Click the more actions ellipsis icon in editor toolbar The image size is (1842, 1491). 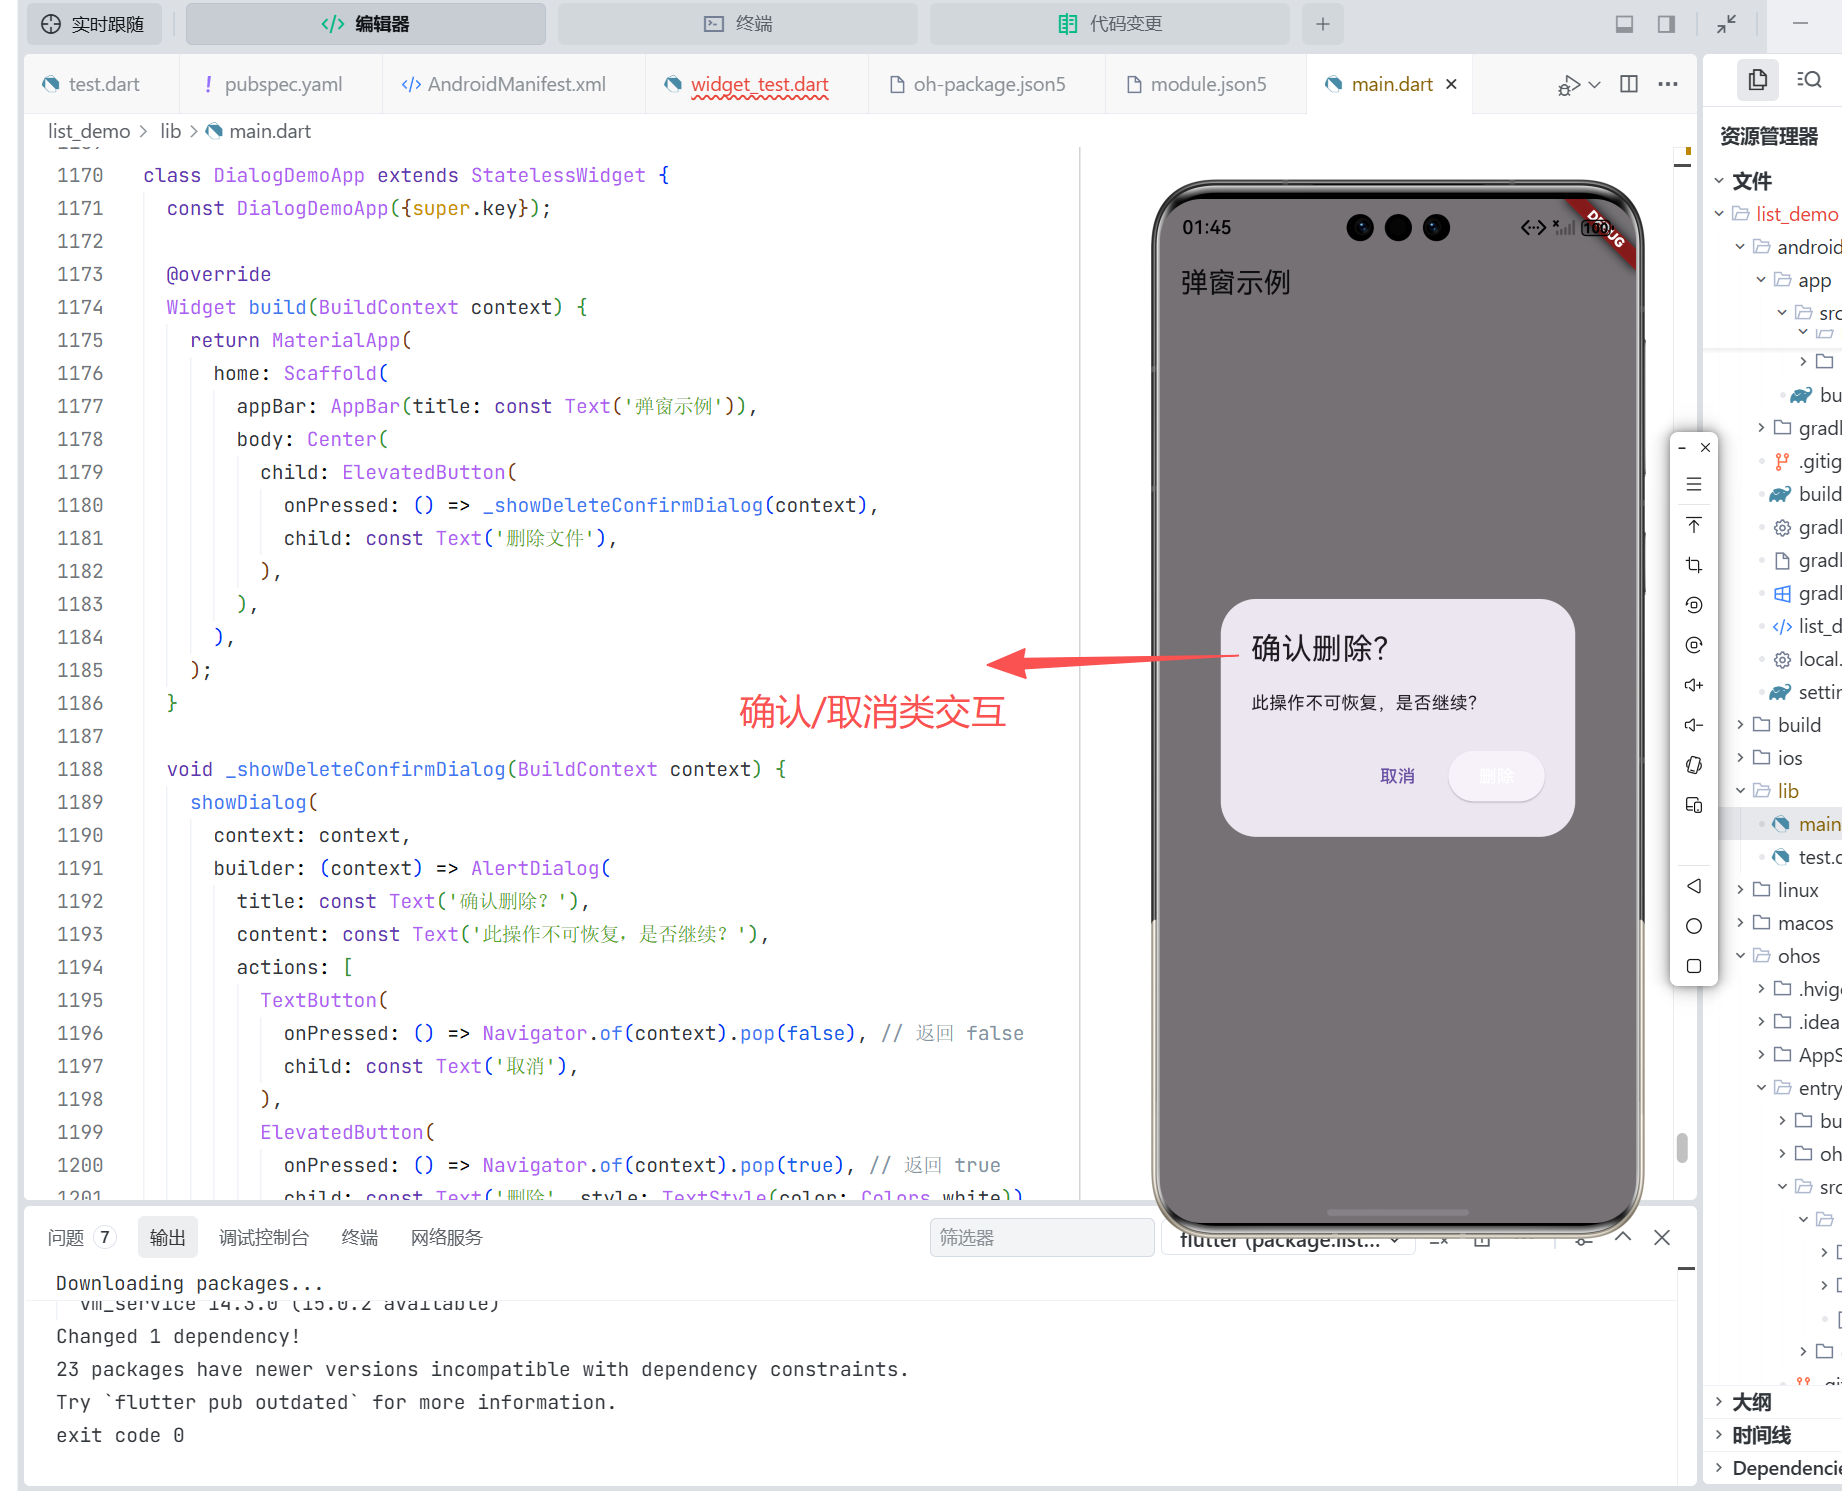1666,85
